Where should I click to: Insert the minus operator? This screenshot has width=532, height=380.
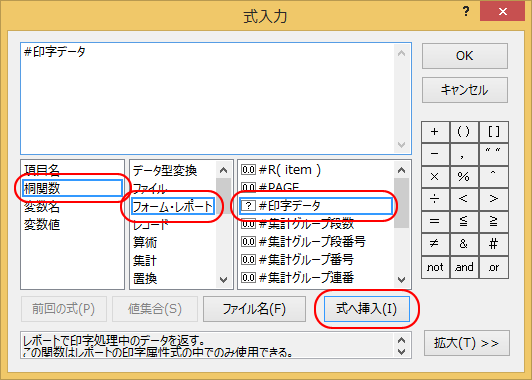435,154
